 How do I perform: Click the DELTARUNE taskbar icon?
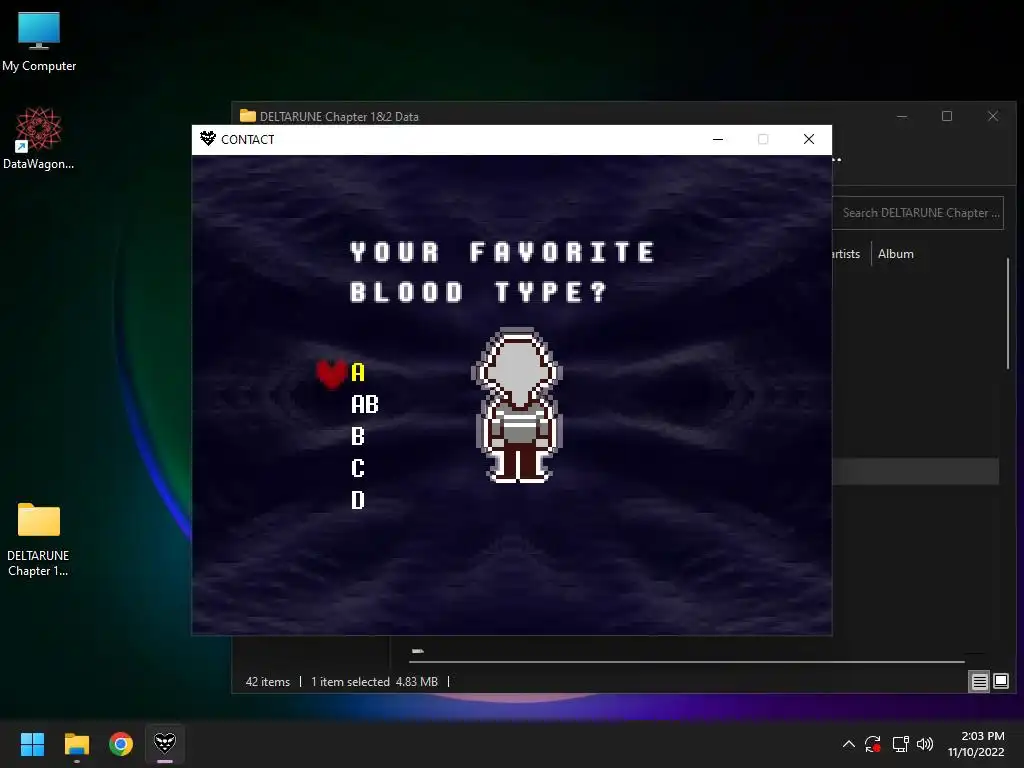tap(165, 744)
